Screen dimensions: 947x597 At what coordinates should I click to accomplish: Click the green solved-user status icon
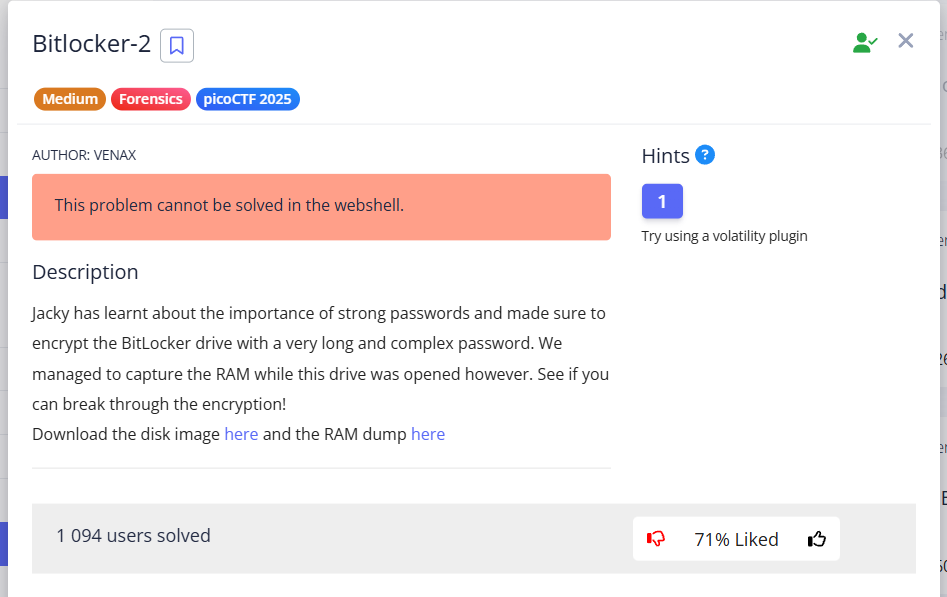point(864,42)
